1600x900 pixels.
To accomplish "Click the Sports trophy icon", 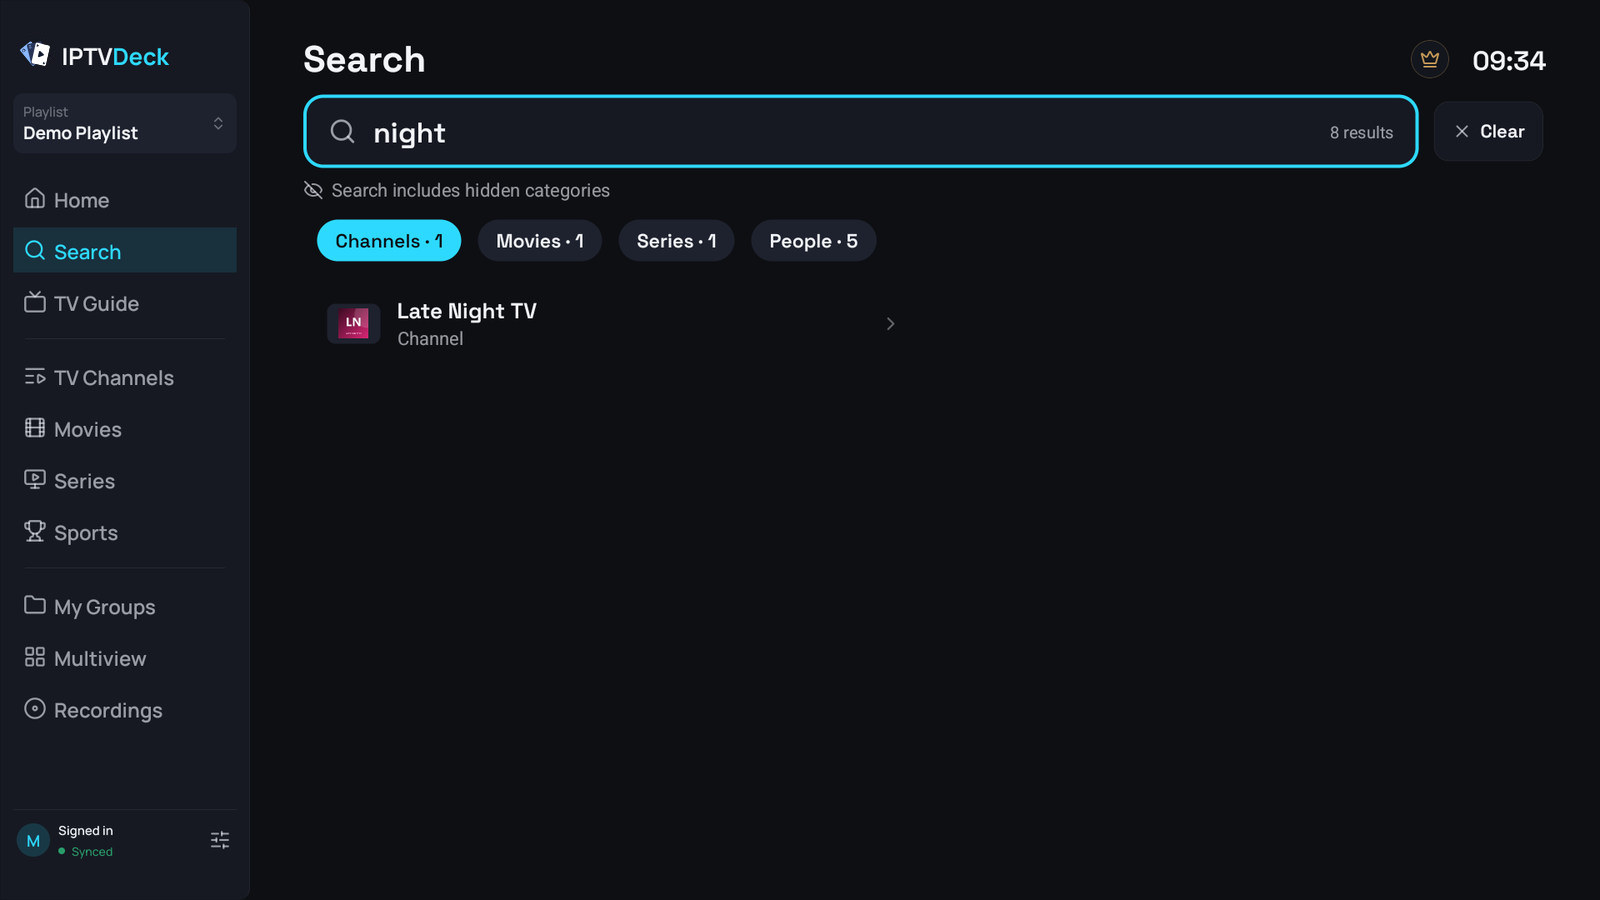I will 35,532.
